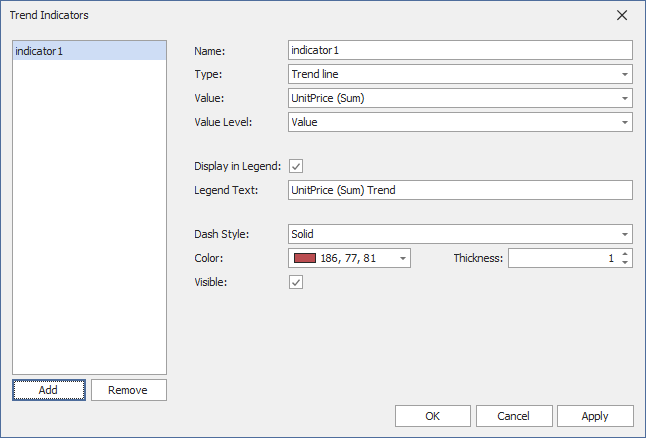
Task: Click the red color swatch
Action: coord(304,258)
